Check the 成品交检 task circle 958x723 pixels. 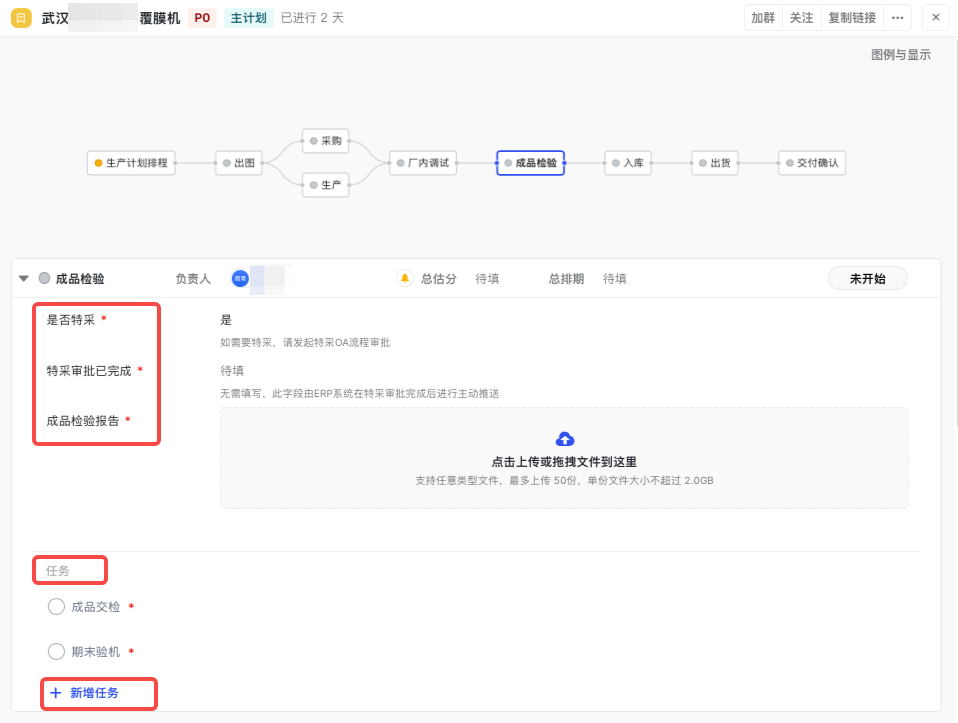(57, 606)
